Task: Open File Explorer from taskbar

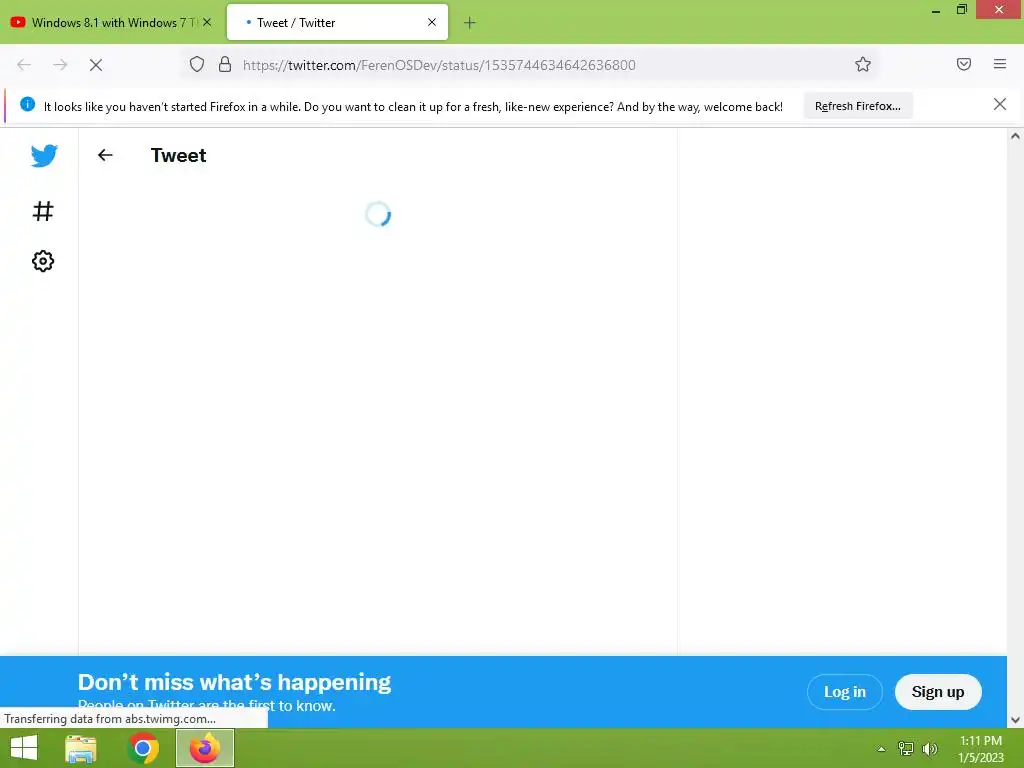Action: 80,748
